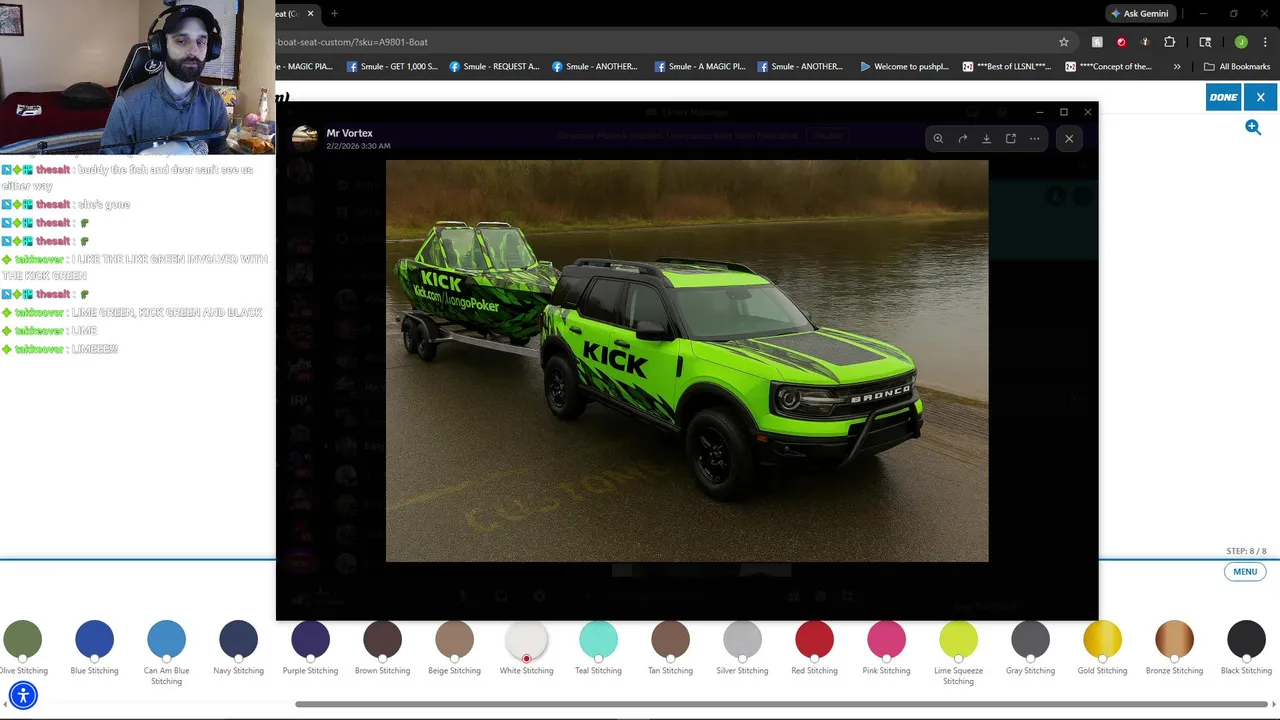Select the Olive Stitching color
This screenshot has width=1280, height=720.
(22, 639)
